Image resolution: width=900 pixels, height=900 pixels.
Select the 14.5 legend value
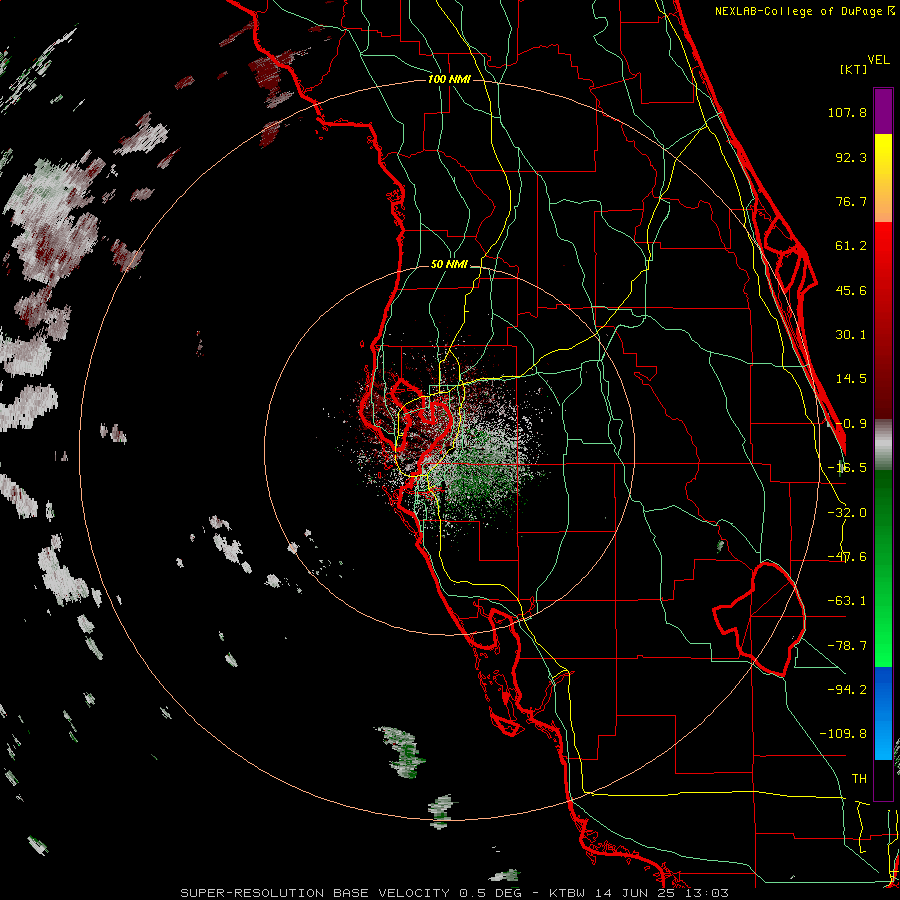(x=851, y=379)
